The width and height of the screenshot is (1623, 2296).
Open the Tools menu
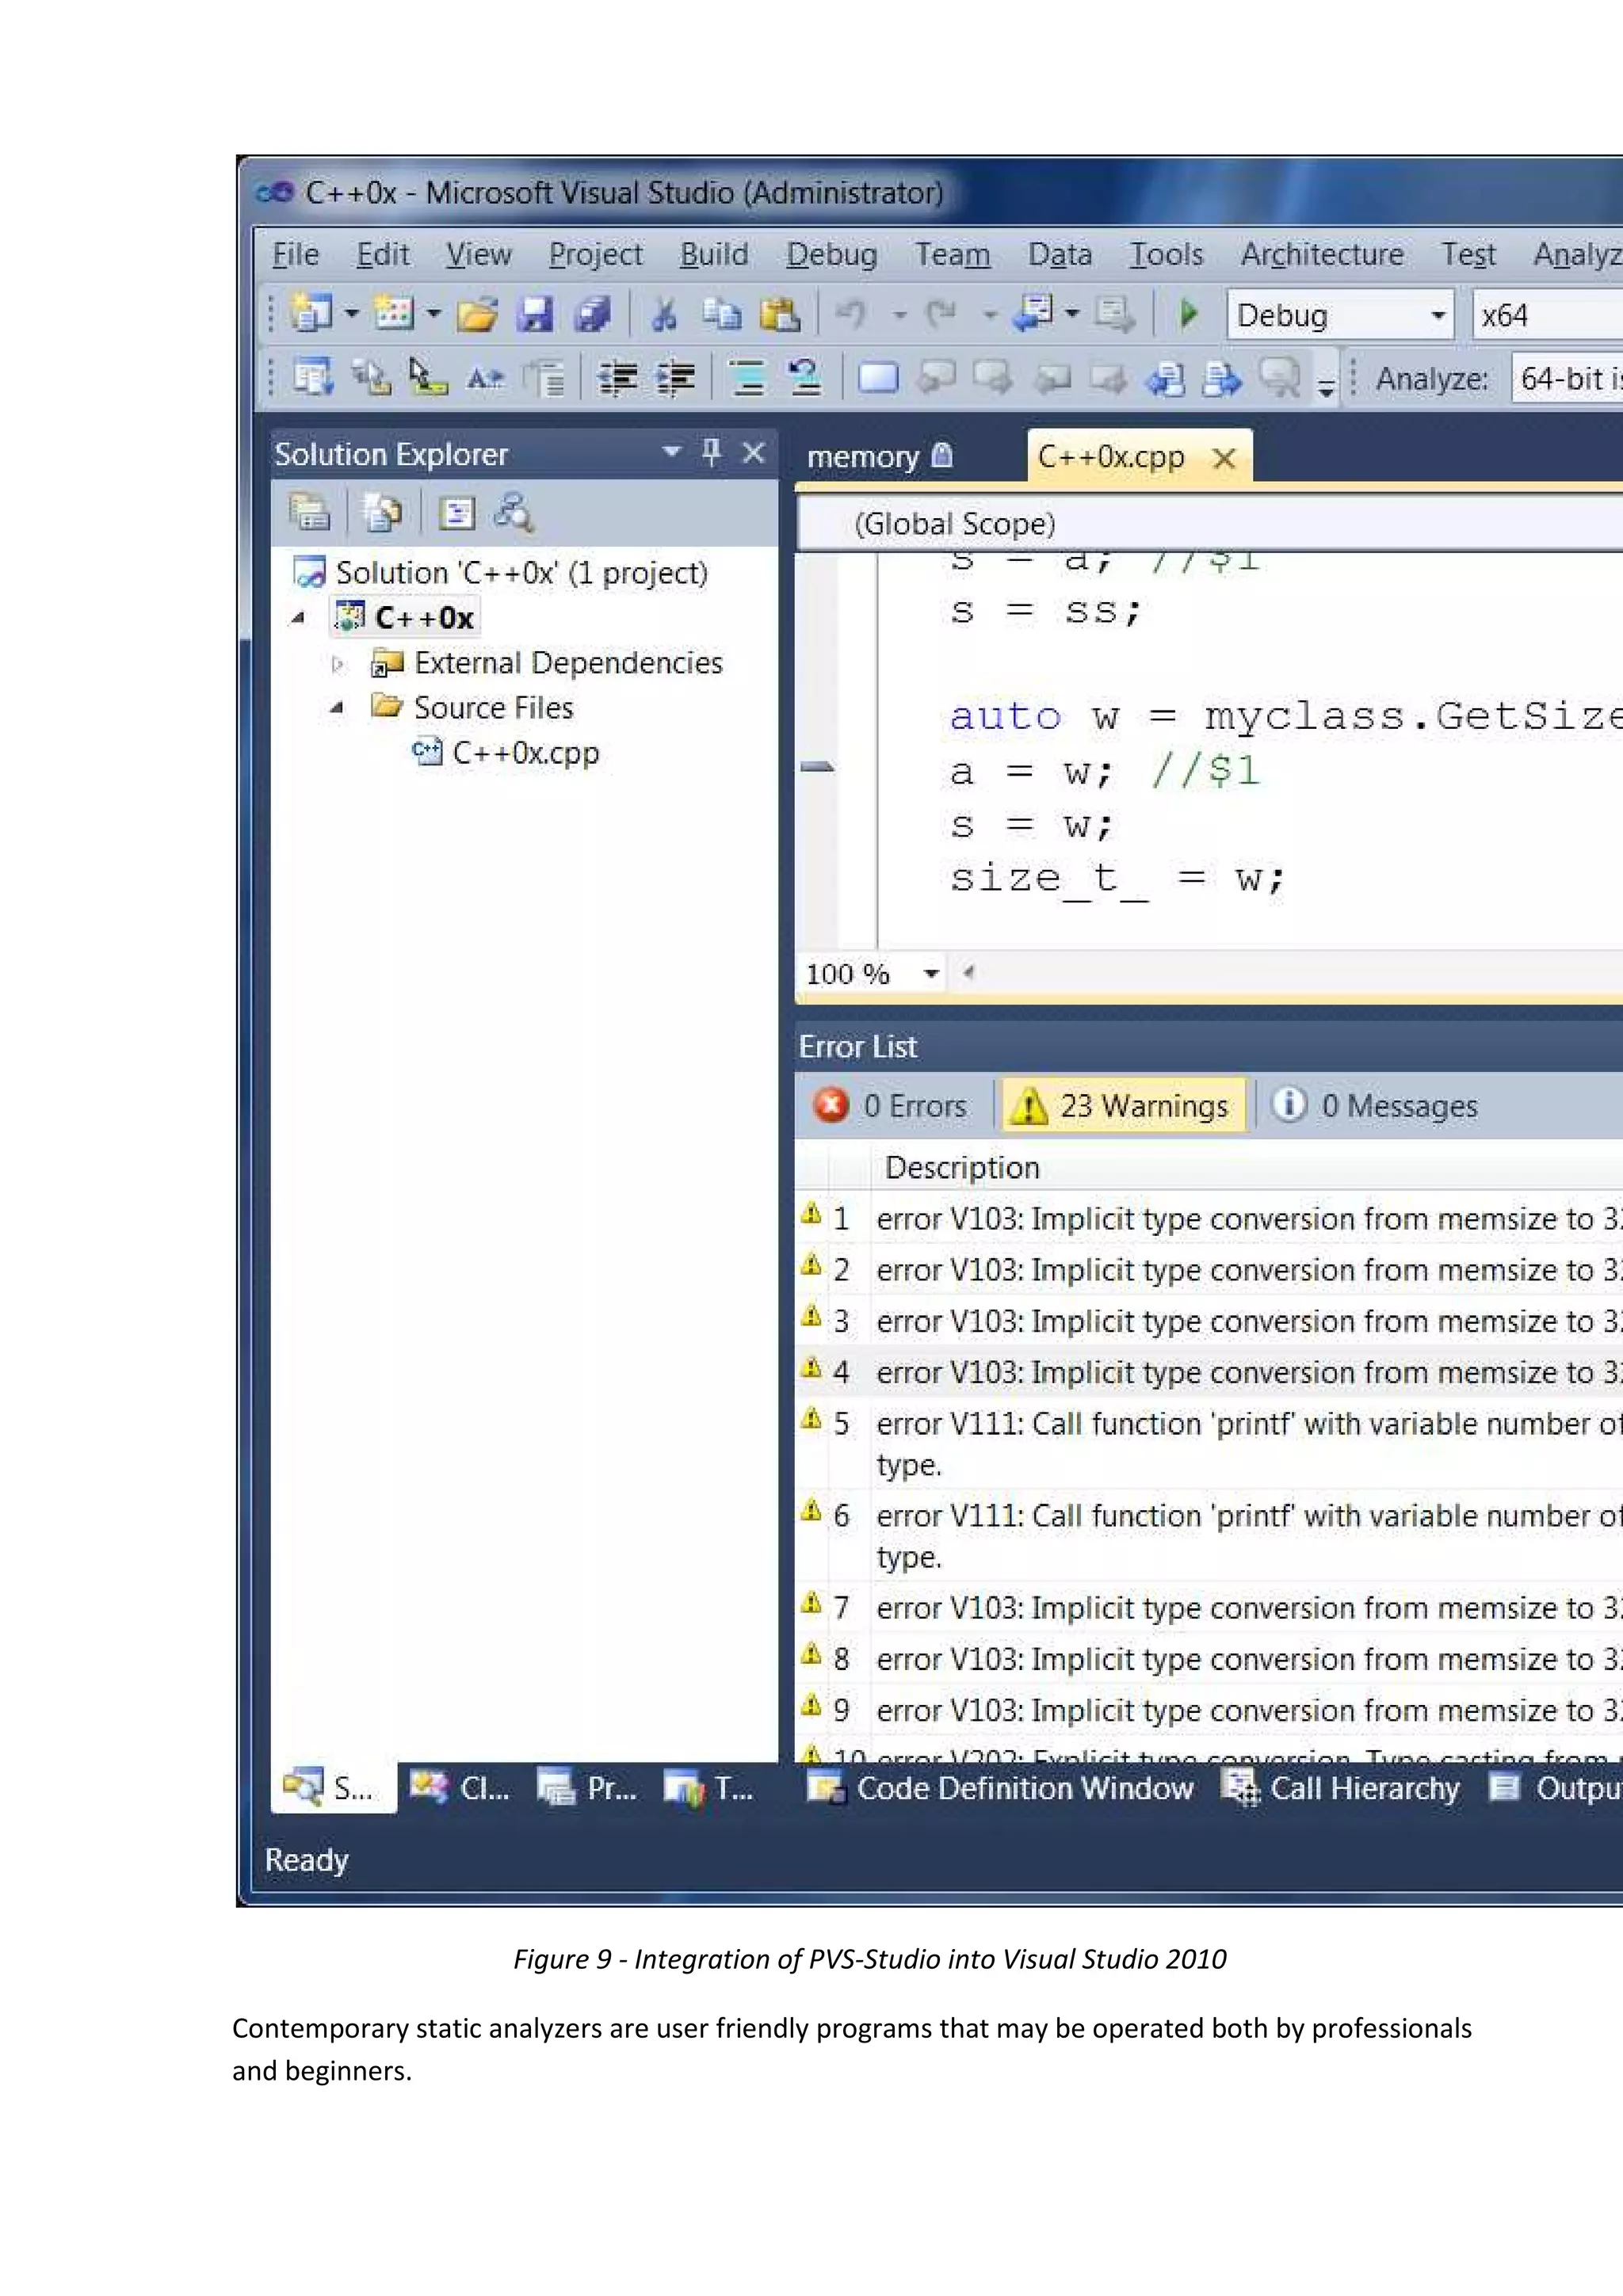(1166, 254)
